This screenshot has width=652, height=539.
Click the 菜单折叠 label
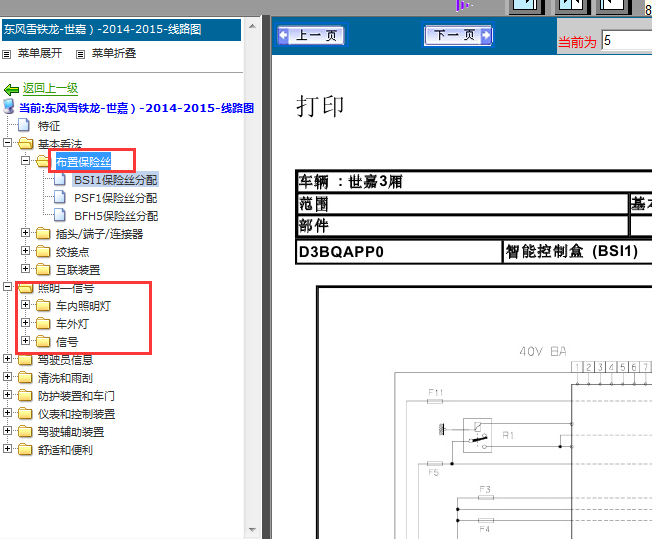pyautogui.click(x=114, y=53)
